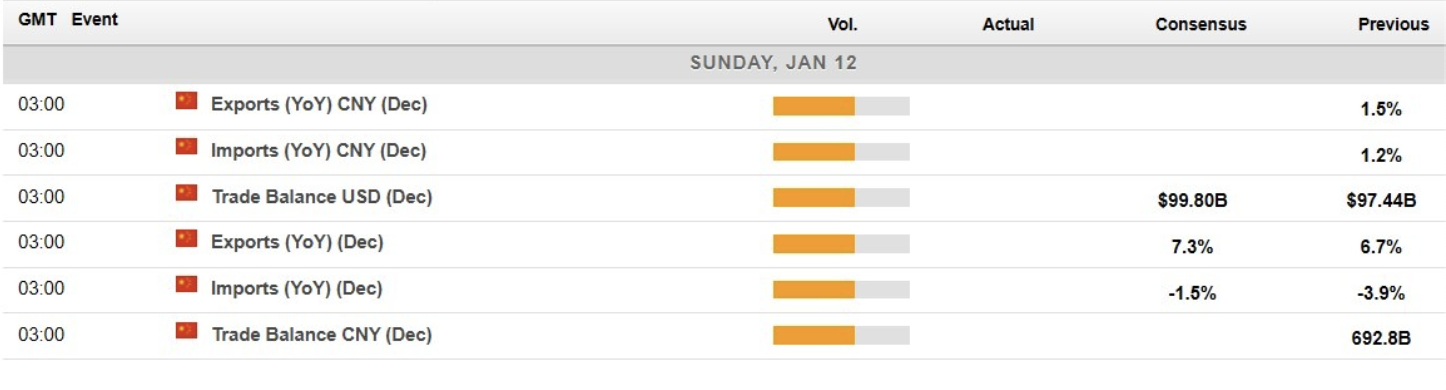Click volatility bar for Exports (YoY) CNY
This screenshot has height=390, width=1446.
click(x=841, y=106)
